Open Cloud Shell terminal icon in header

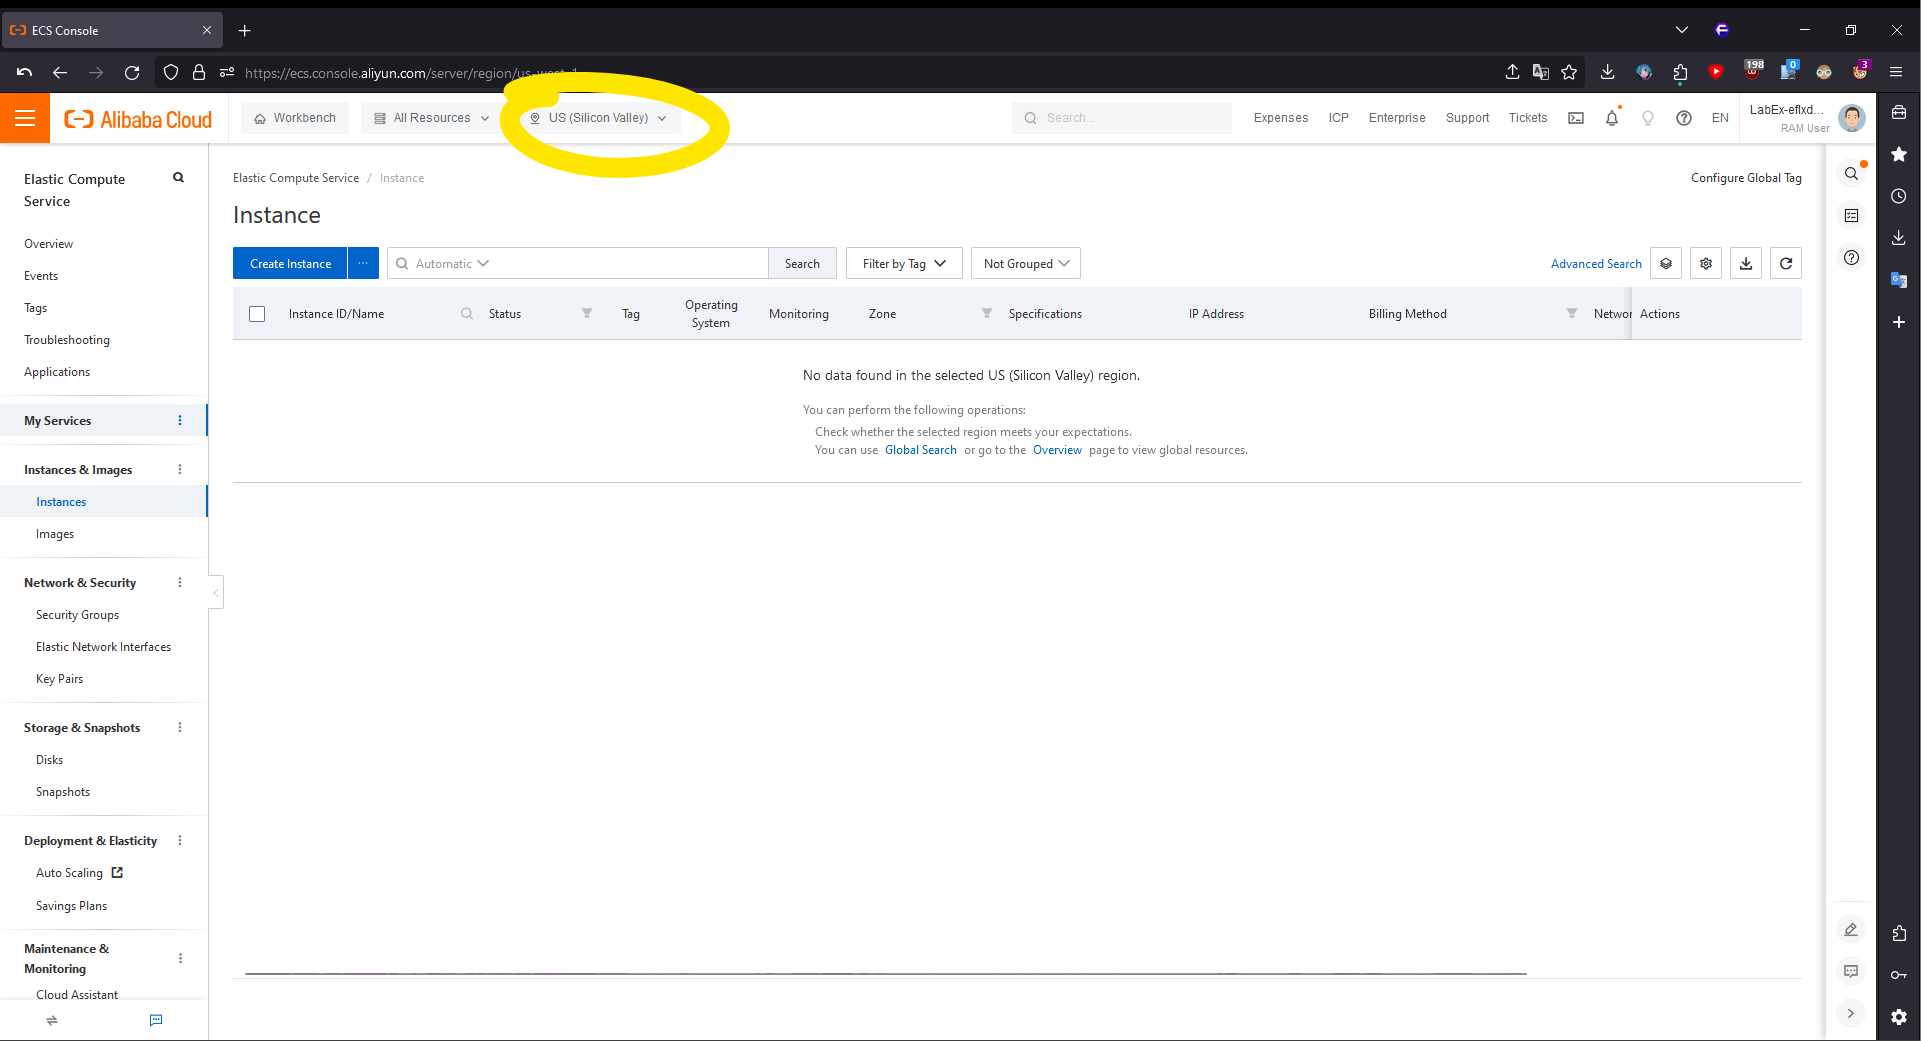coord(1576,118)
